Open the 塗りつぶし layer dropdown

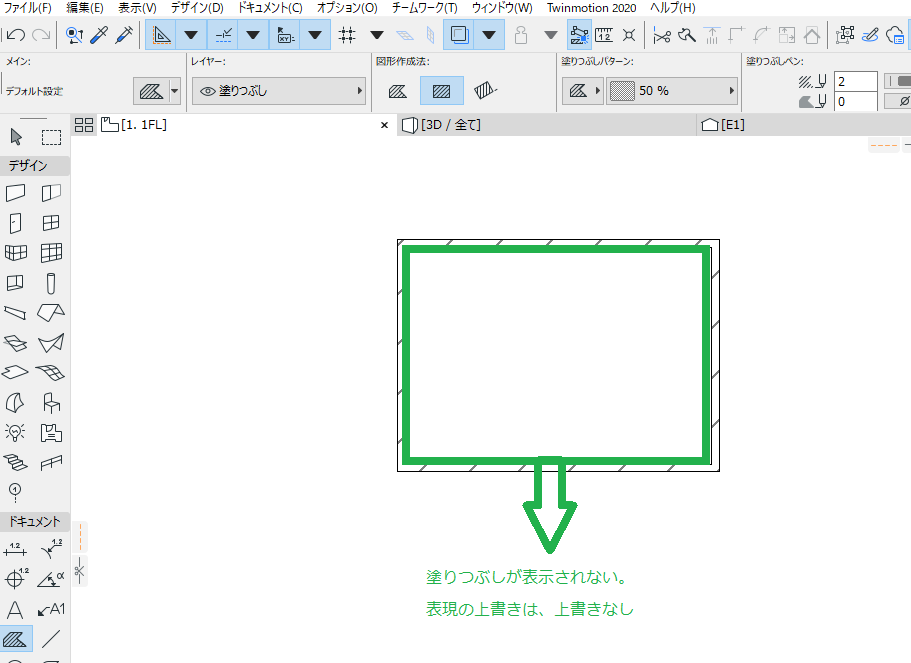point(279,91)
